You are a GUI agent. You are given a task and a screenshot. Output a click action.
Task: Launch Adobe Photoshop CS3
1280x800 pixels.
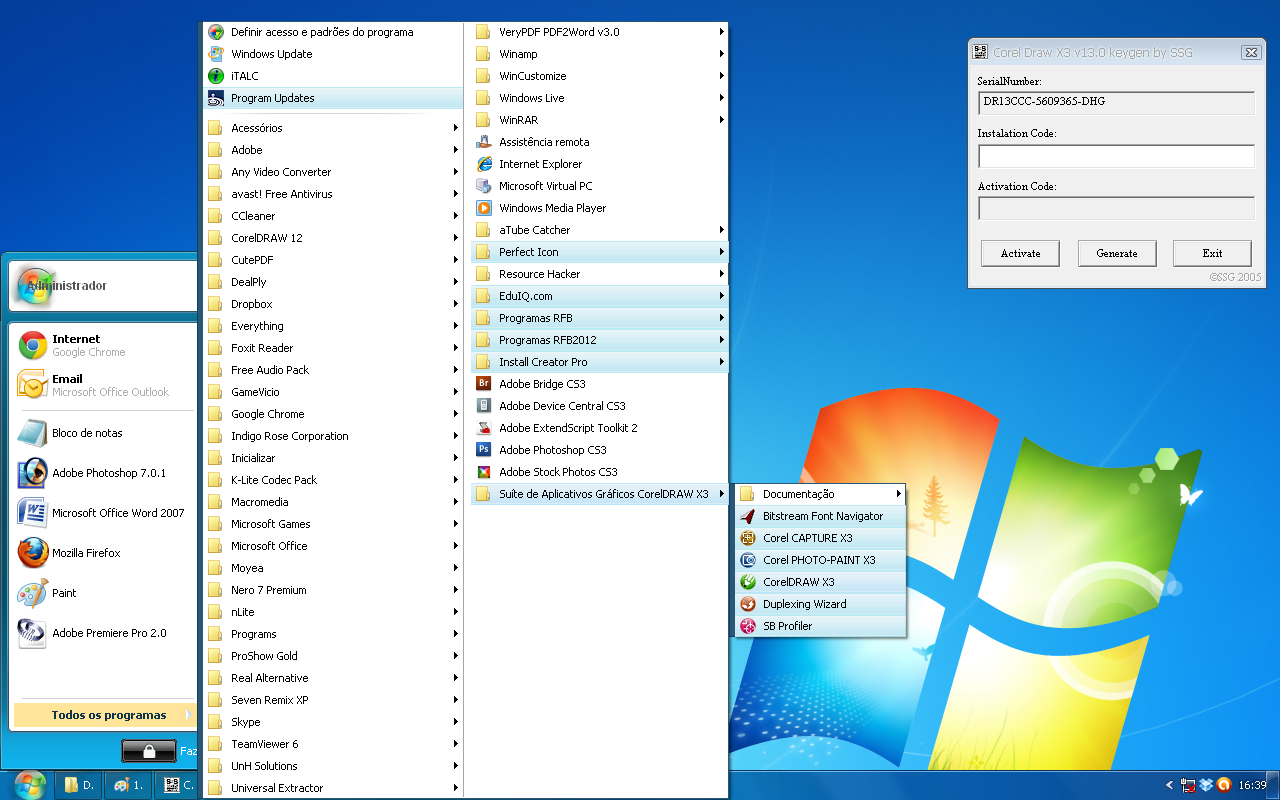pos(599,450)
